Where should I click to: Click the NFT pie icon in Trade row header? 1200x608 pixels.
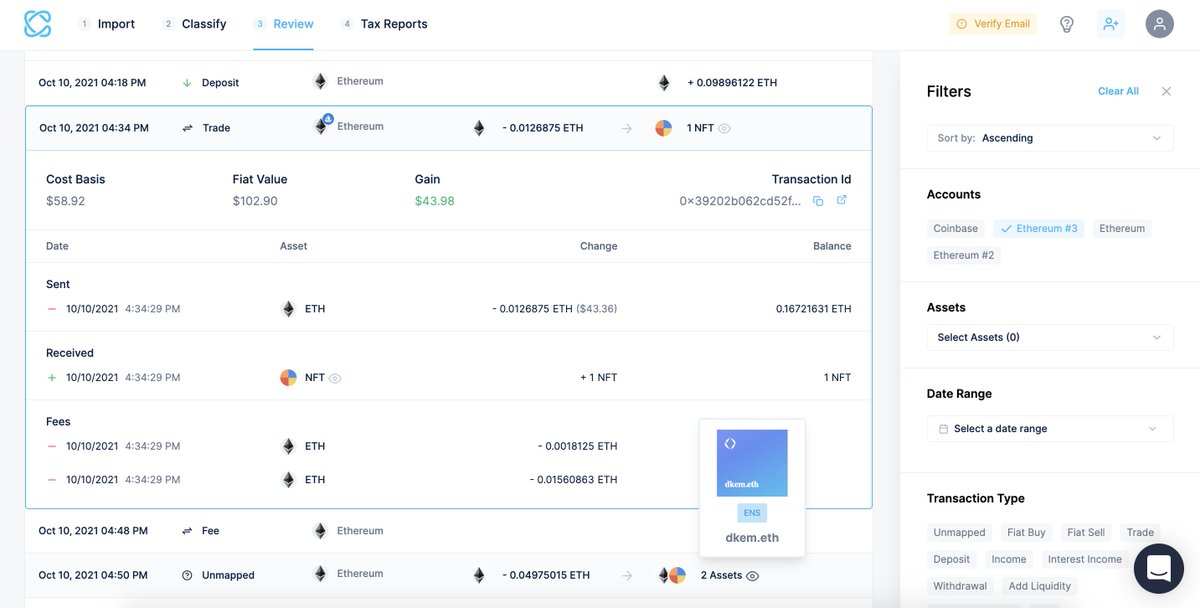663,128
